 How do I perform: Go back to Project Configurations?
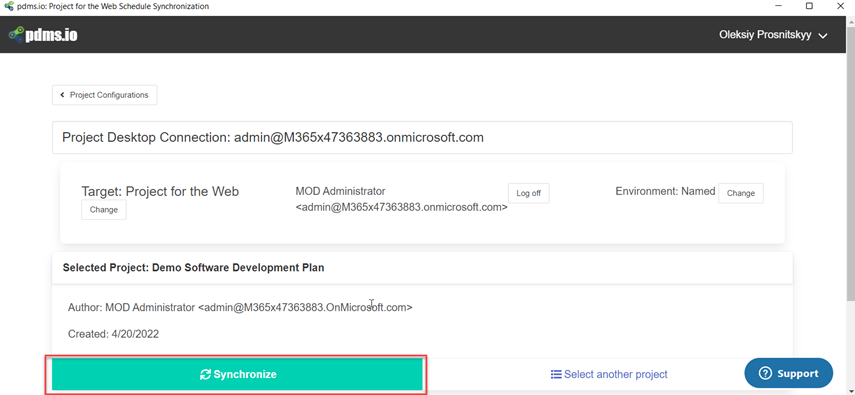tap(105, 95)
